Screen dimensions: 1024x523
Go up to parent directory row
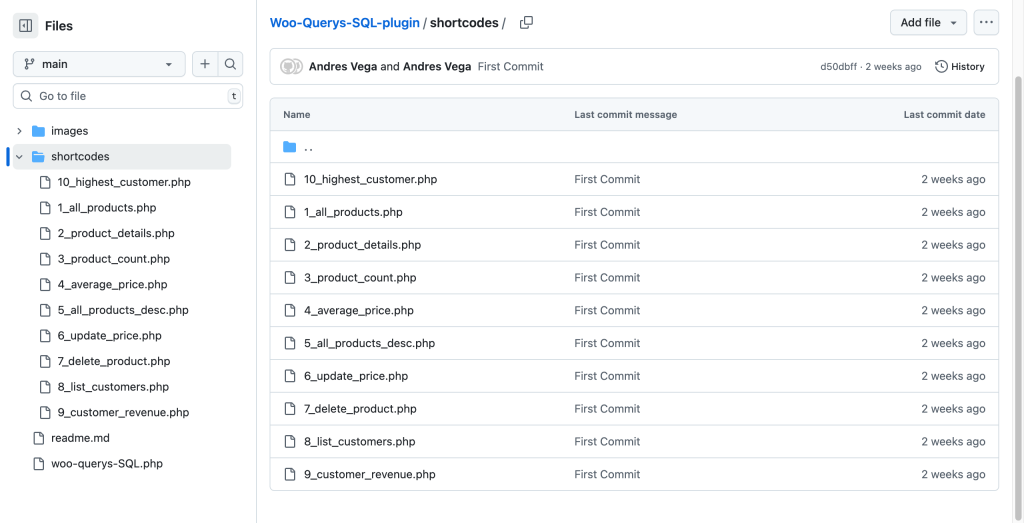pos(634,147)
